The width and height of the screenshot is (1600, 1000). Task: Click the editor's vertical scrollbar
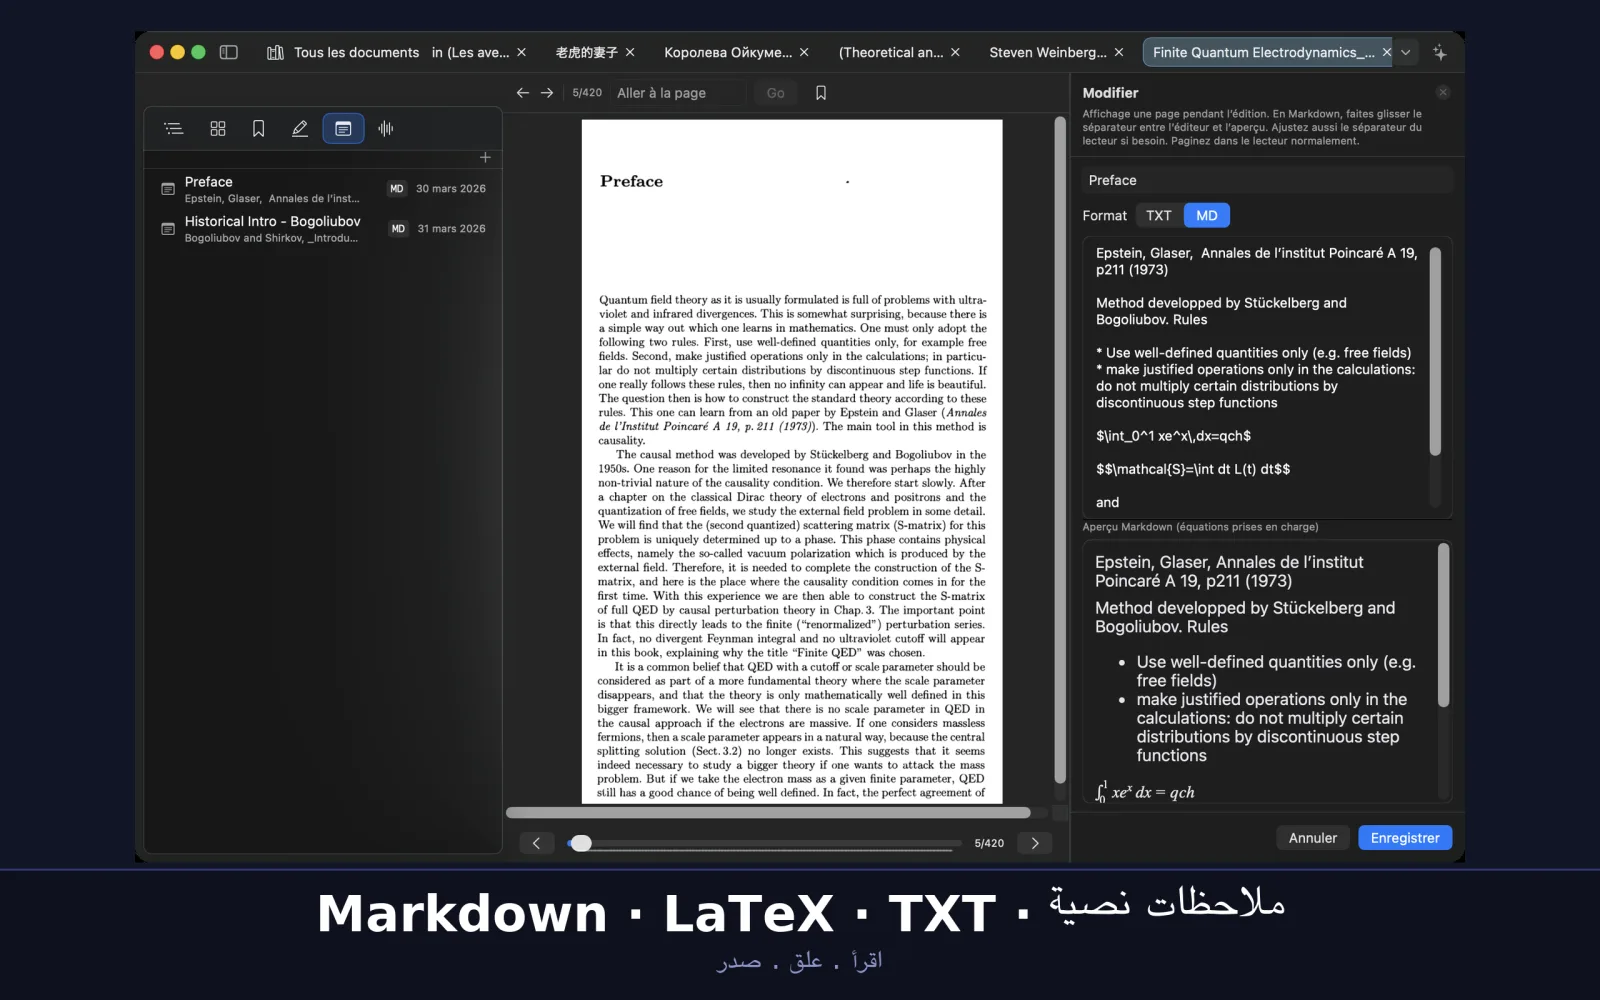[1435, 352]
